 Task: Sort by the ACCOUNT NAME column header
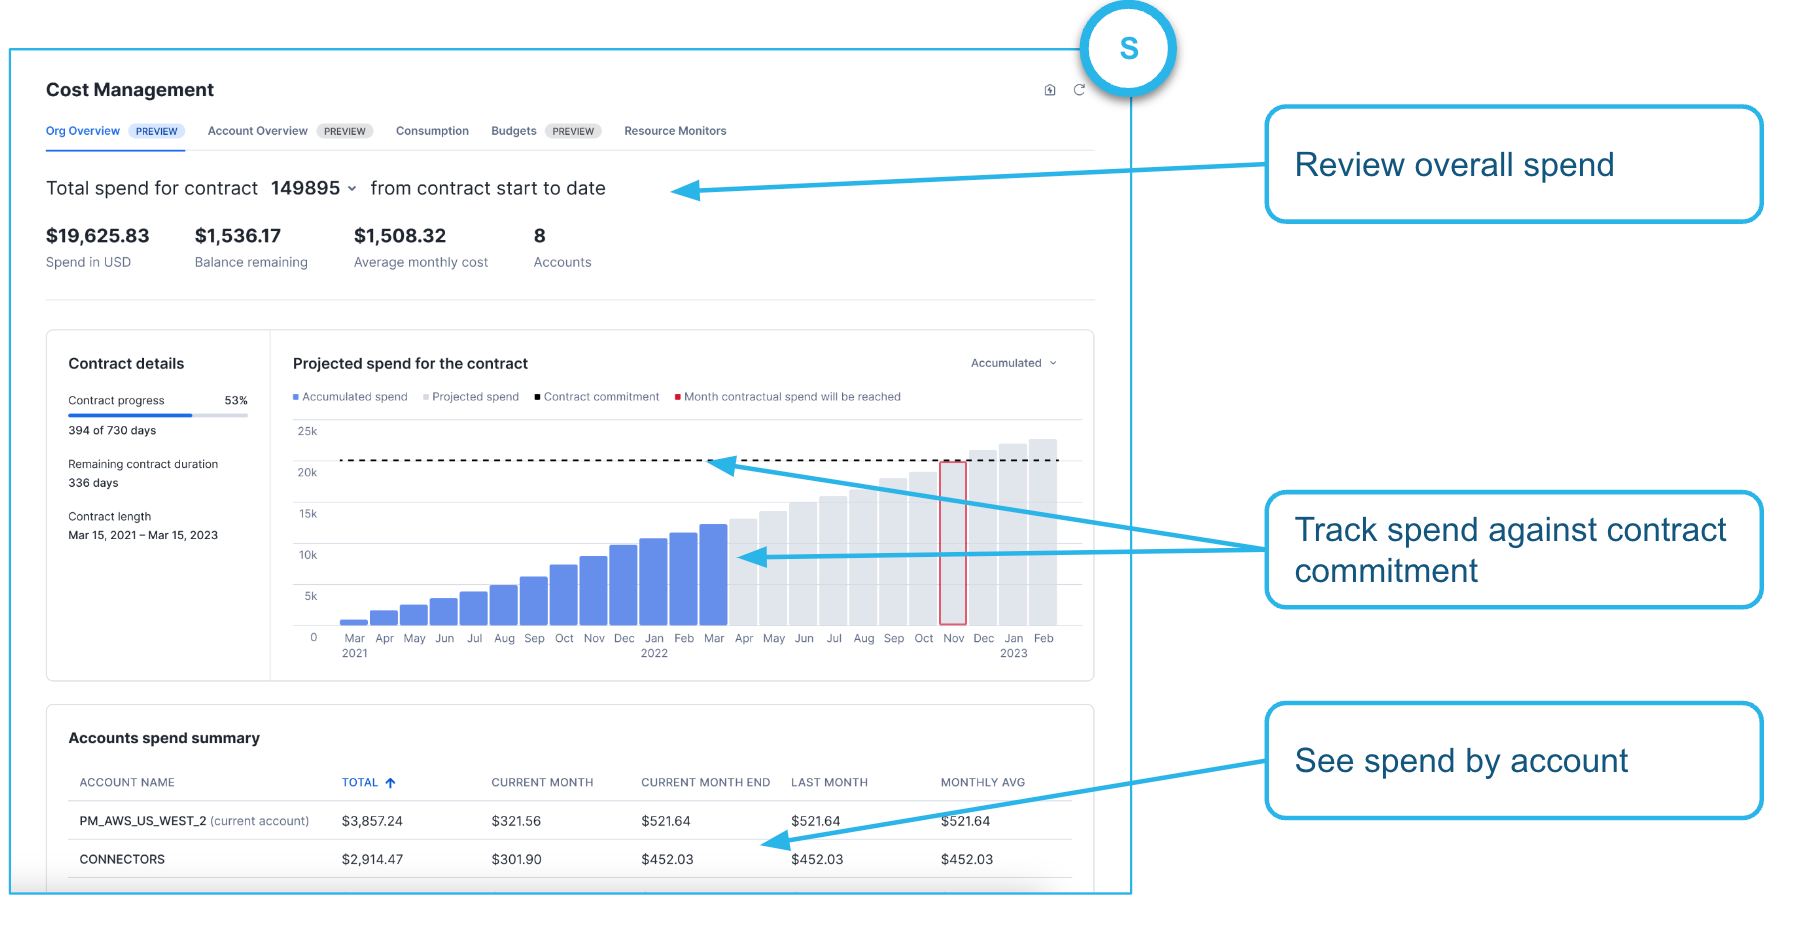click(x=127, y=783)
